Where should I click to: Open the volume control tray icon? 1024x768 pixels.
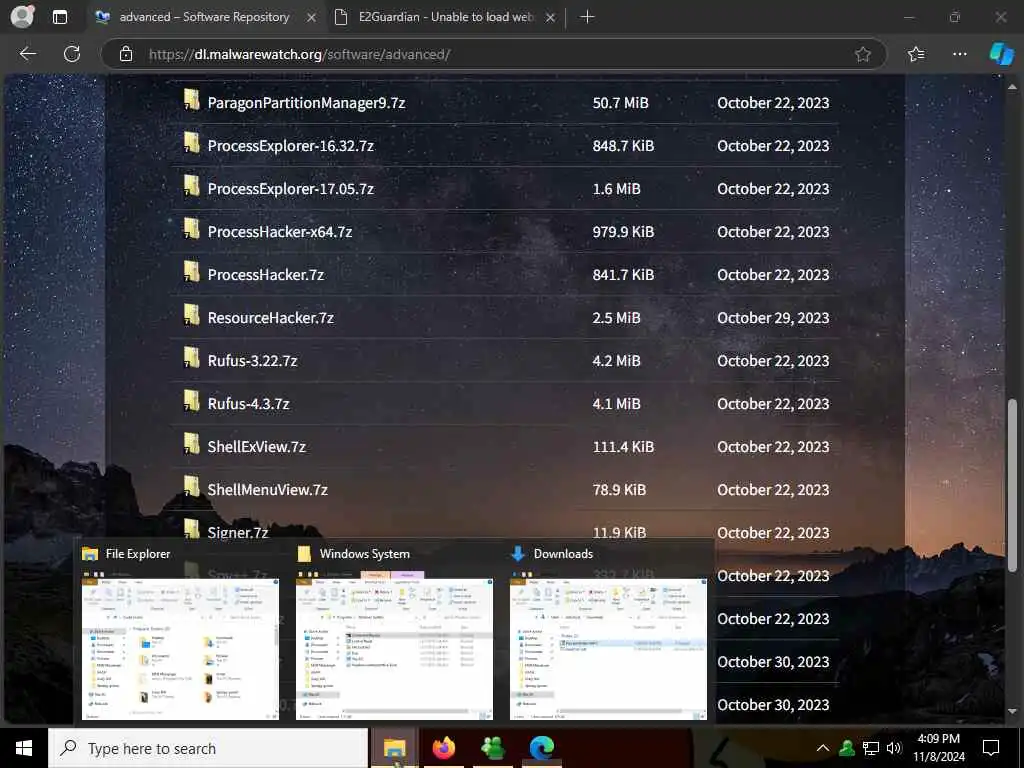tap(894, 748)
